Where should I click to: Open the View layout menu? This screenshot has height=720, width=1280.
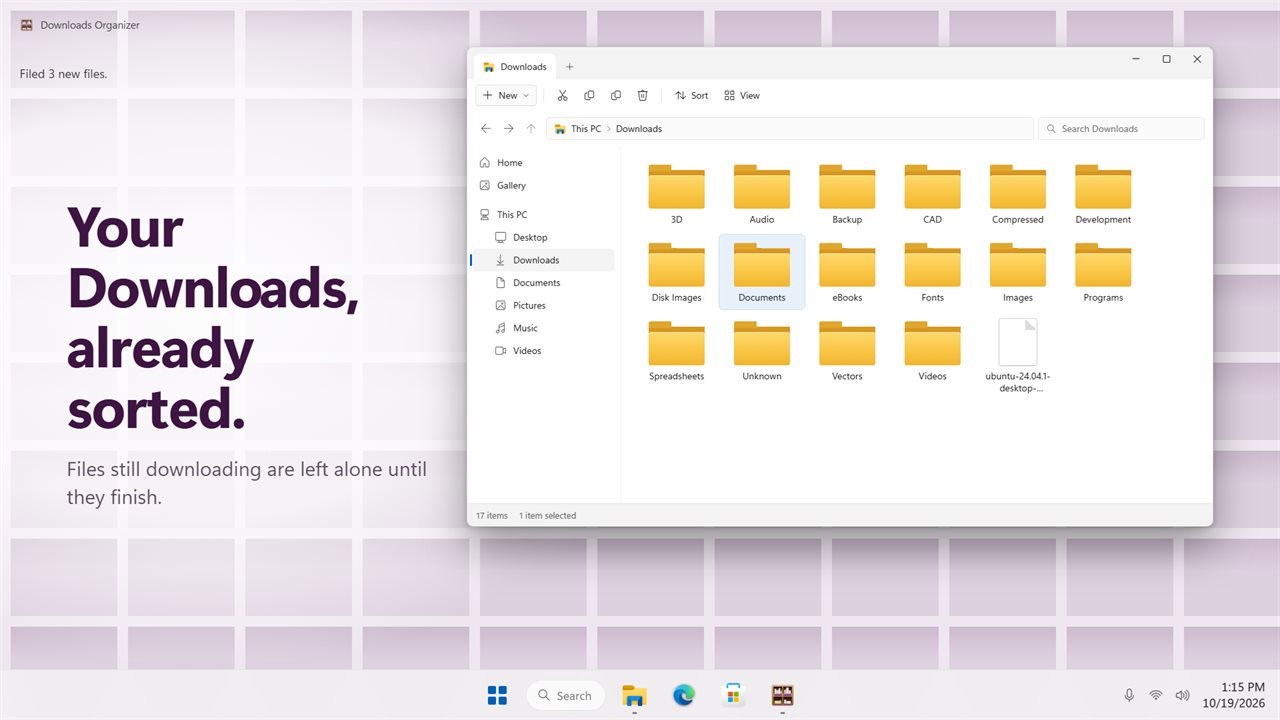tap(742, 96)
